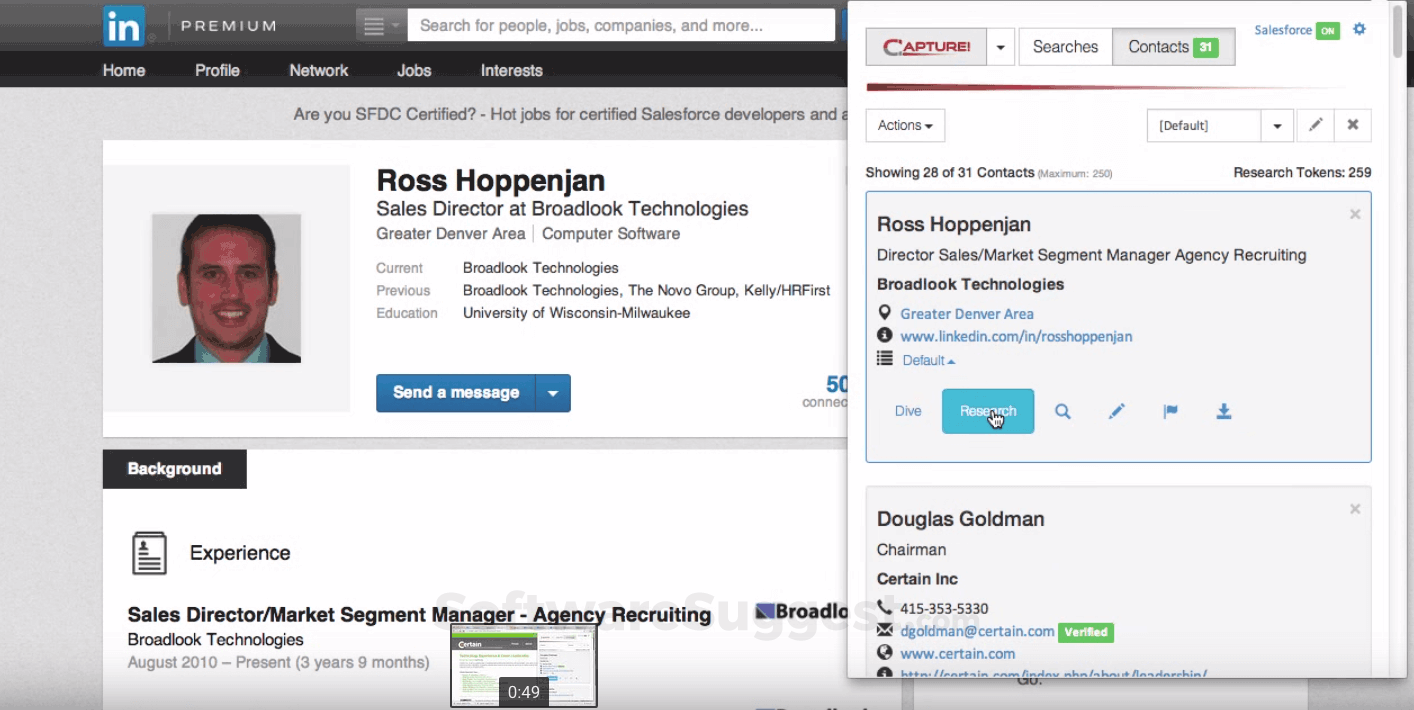Image resolution: width=1414 pixels, height=710 pixels.
Task: Open the Actions dropdown
Action: point(904,125)
